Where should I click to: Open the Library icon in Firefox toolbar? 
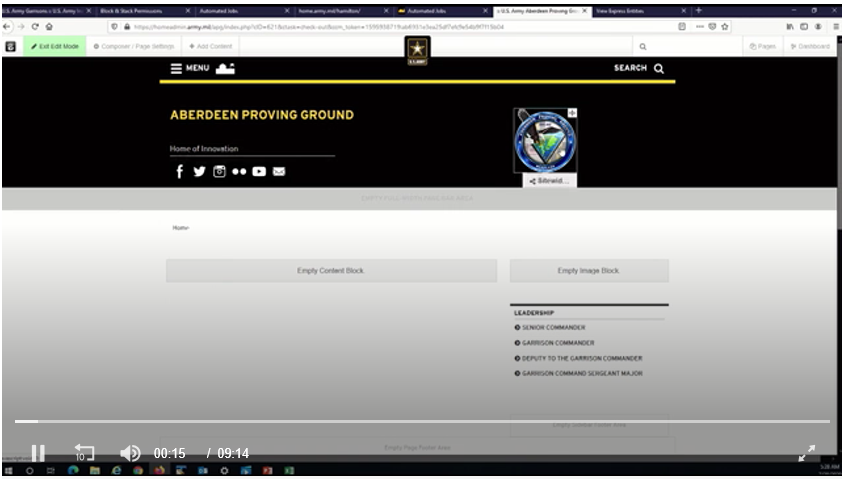790,26
